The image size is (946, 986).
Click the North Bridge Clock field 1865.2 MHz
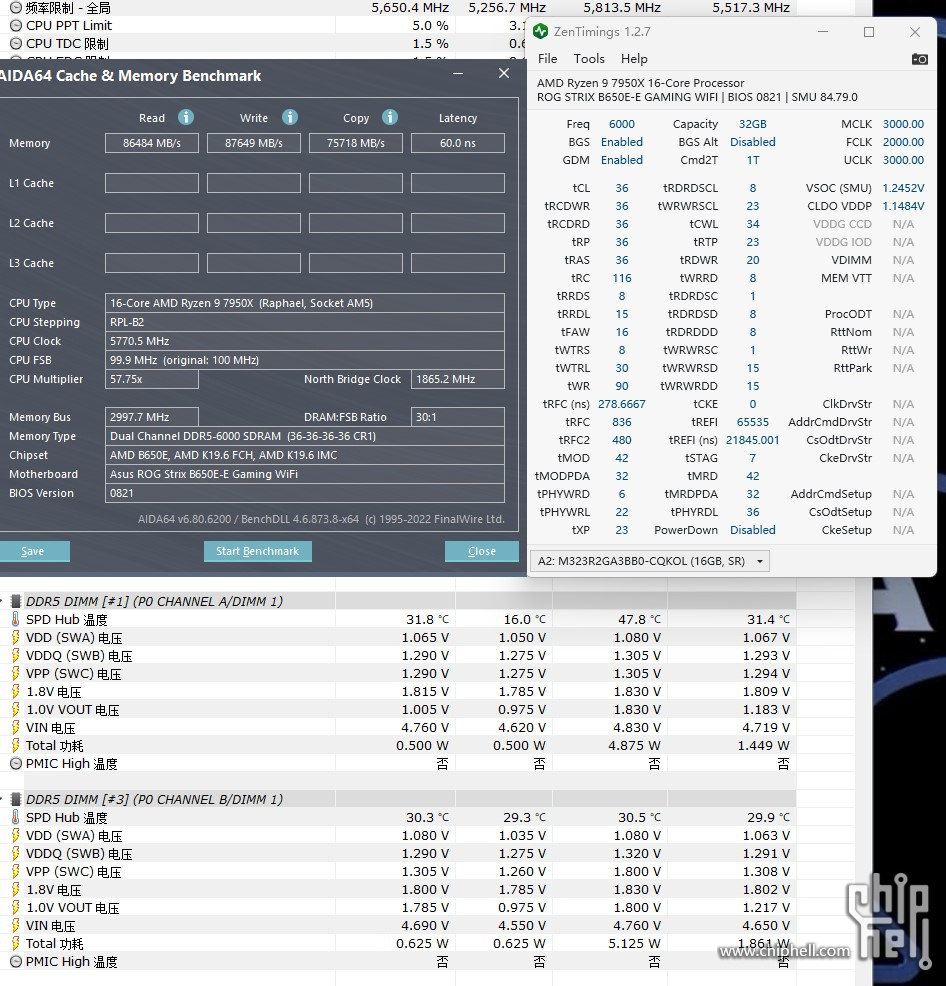coord(458,379)
